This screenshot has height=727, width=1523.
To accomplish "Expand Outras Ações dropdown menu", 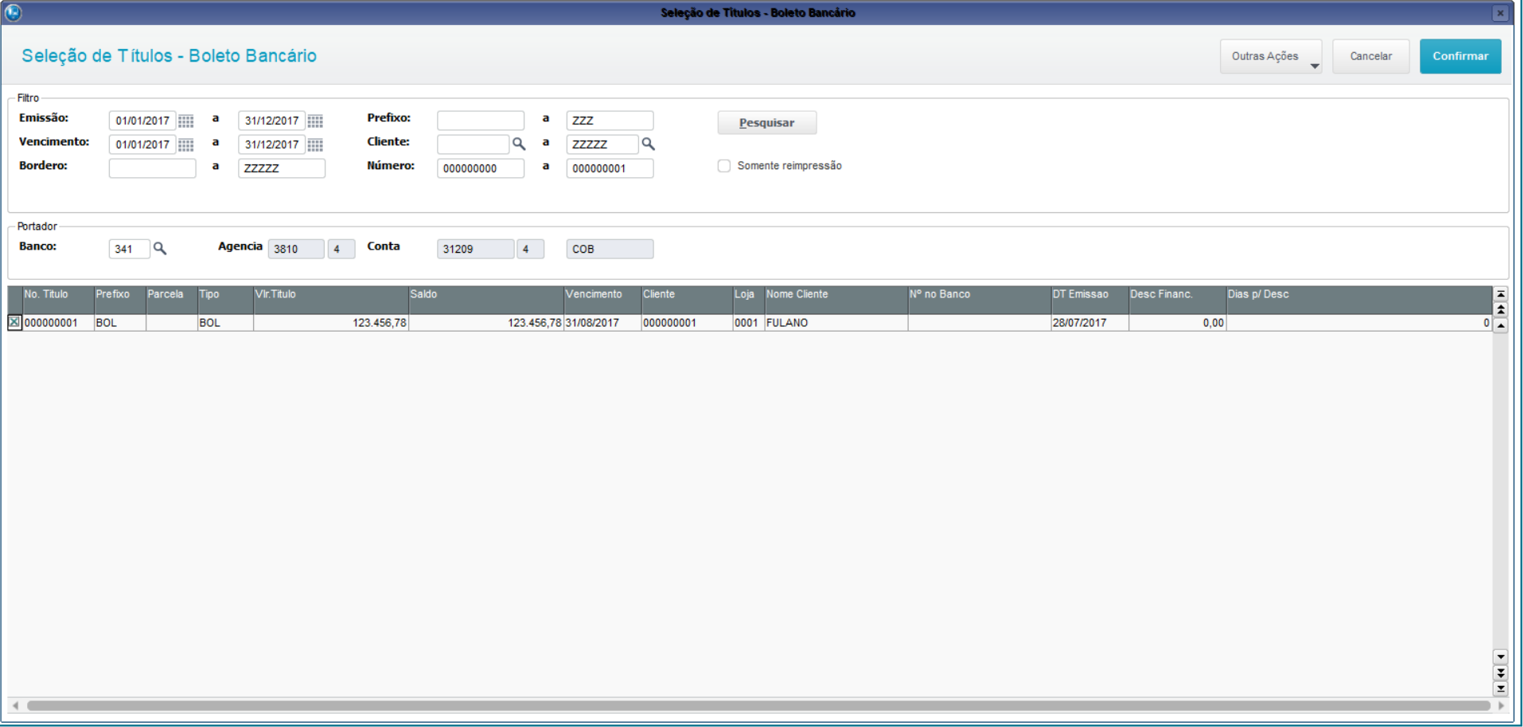I will [1270, 57].
